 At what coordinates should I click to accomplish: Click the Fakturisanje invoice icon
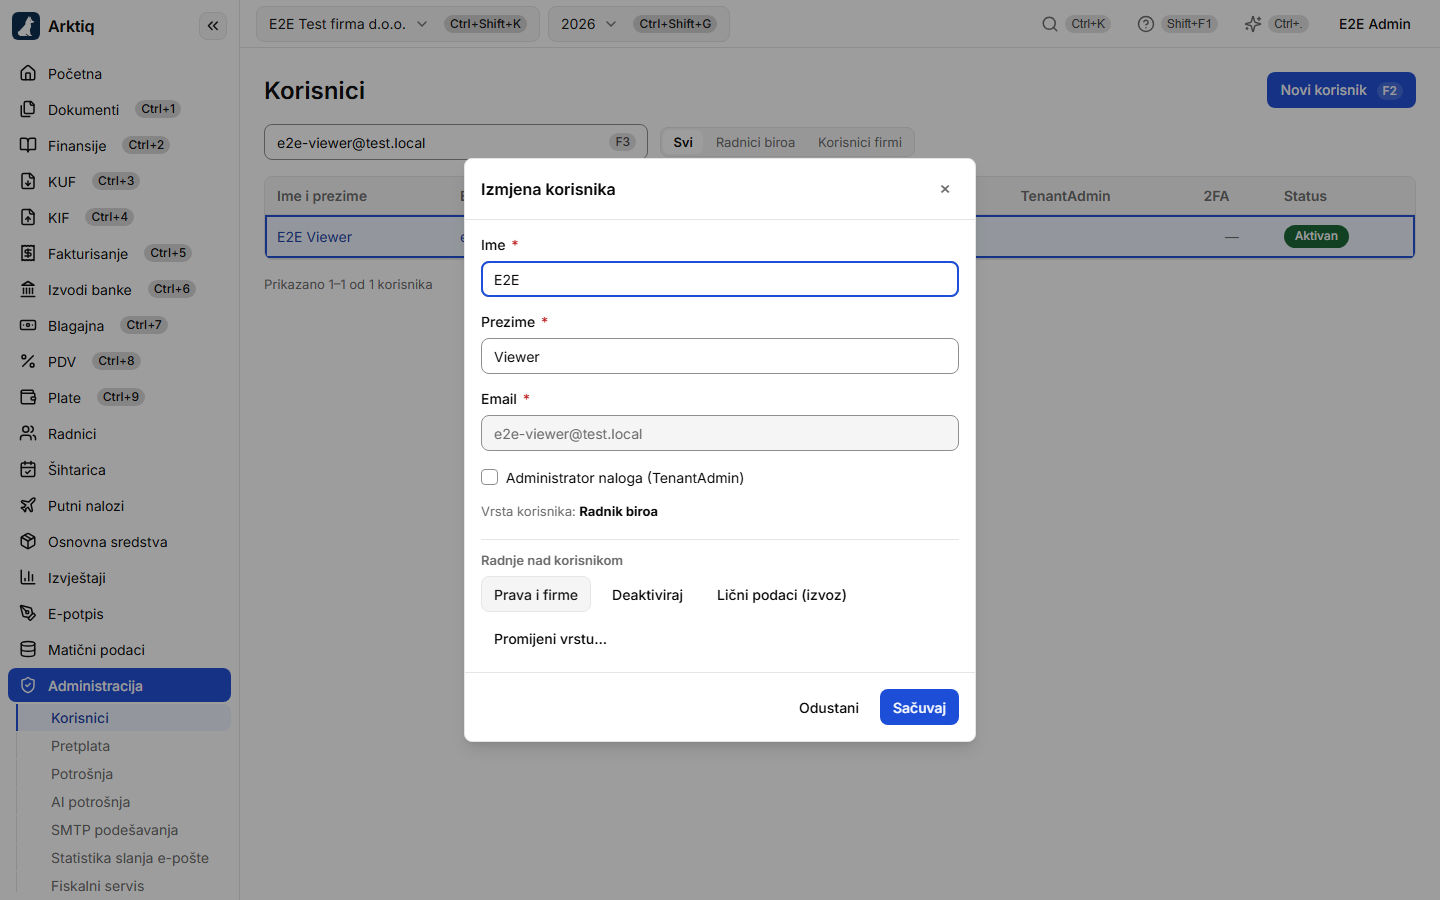(28, 253)
